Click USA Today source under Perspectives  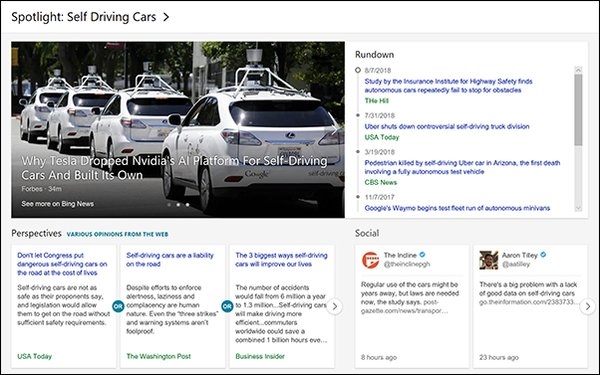point(34,356)
